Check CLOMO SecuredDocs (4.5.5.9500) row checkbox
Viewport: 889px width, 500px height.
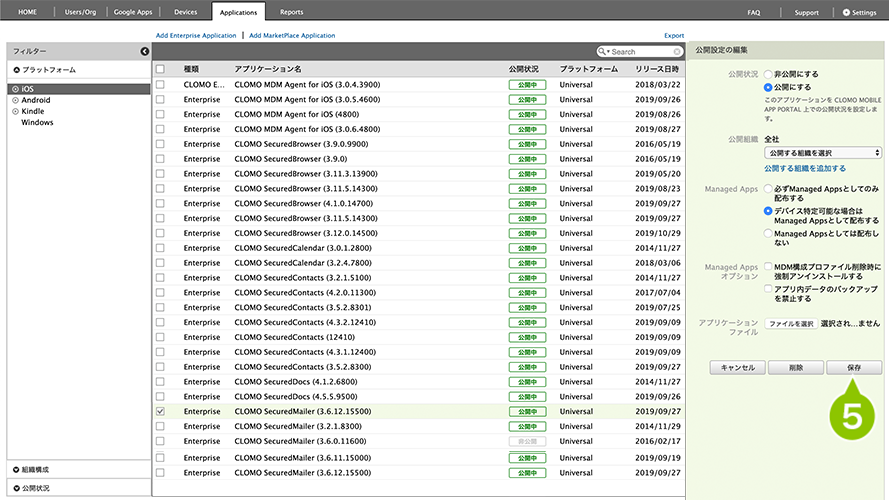160,397
